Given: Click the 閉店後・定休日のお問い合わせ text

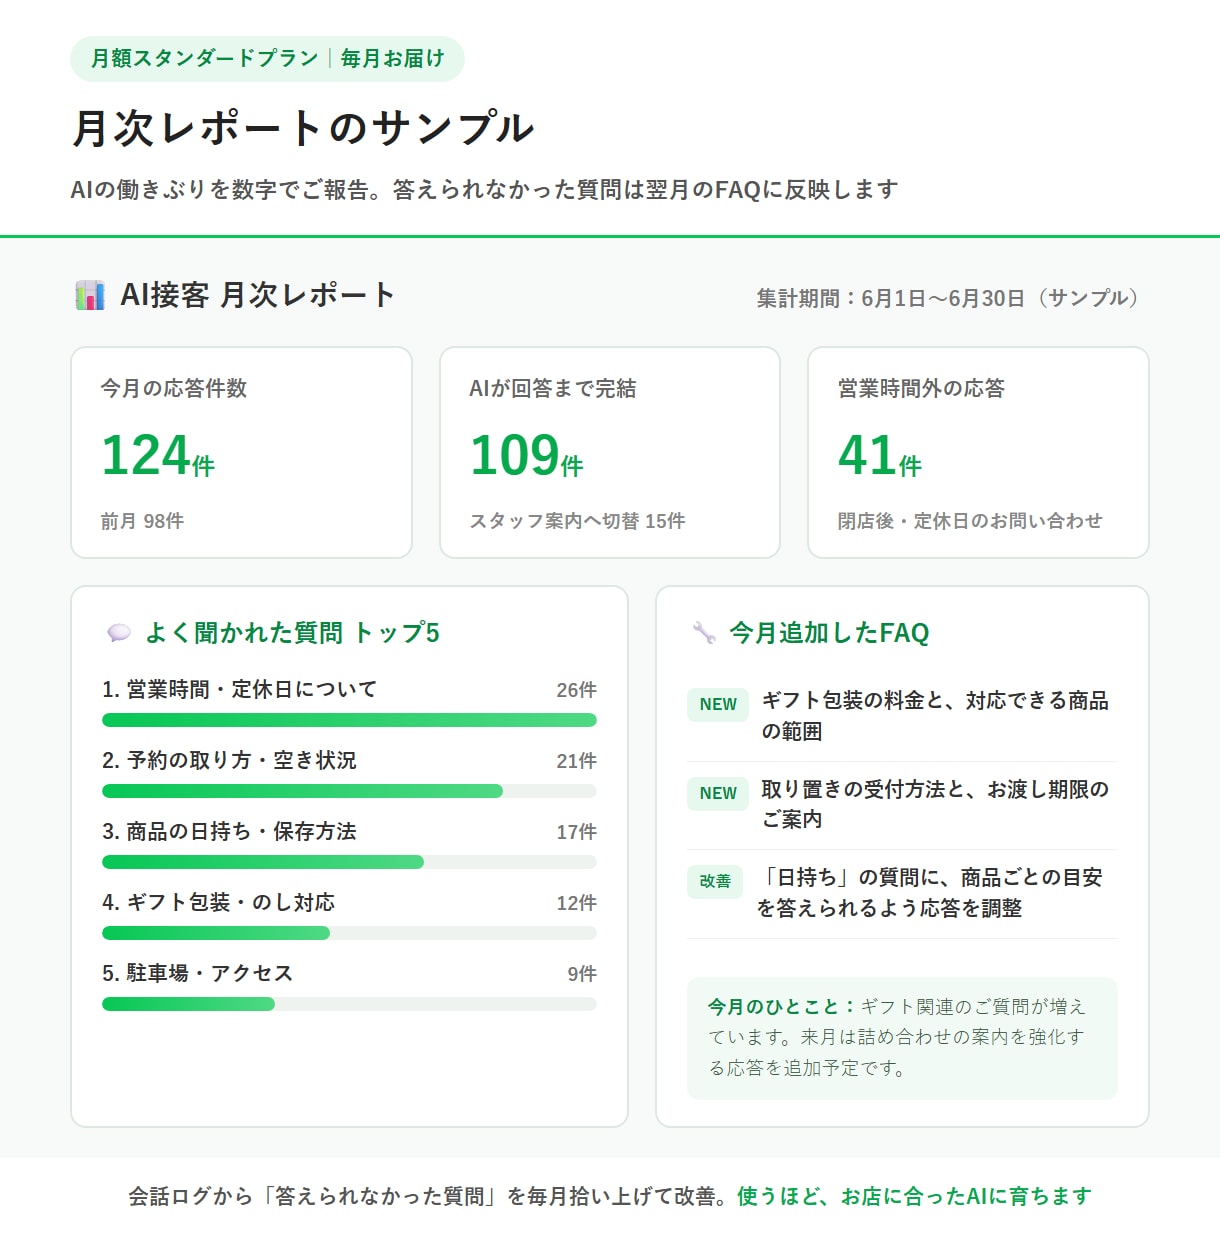Looking at the screenshot, I should (970, 521).
